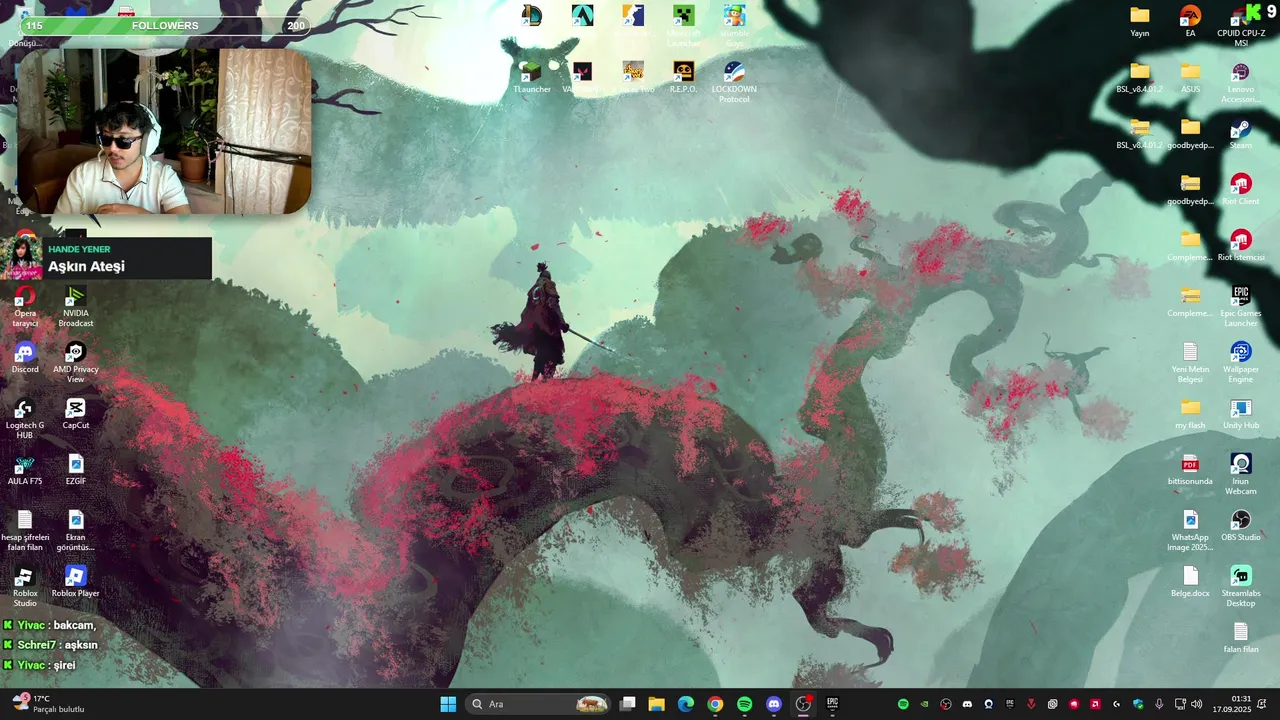1280x720 pixels.
Task: Click the Aşkın Ateşi now-playing widget
Action: [106, 258]
